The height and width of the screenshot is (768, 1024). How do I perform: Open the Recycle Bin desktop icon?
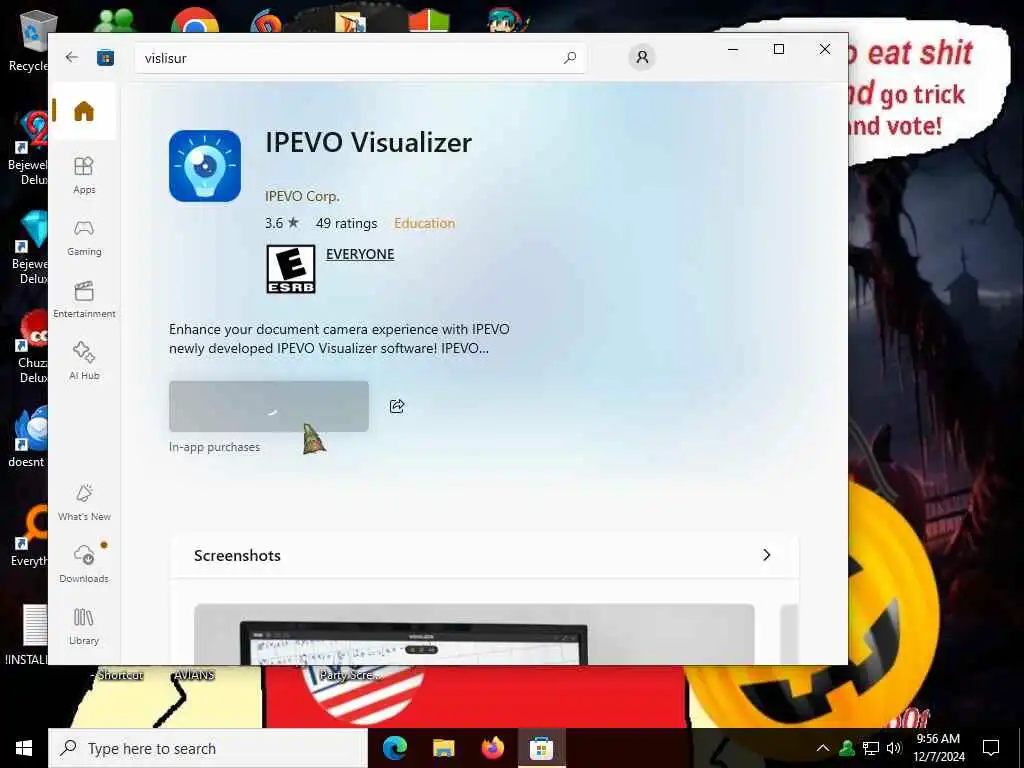(27, 40)
